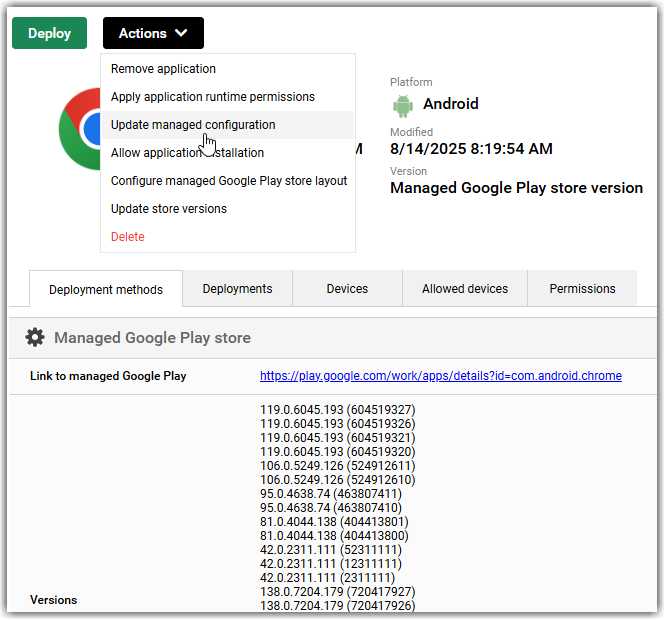This screenshot has width=665, height=620.
Task: Click the Chrome application icon
Action: click(80, 129)
